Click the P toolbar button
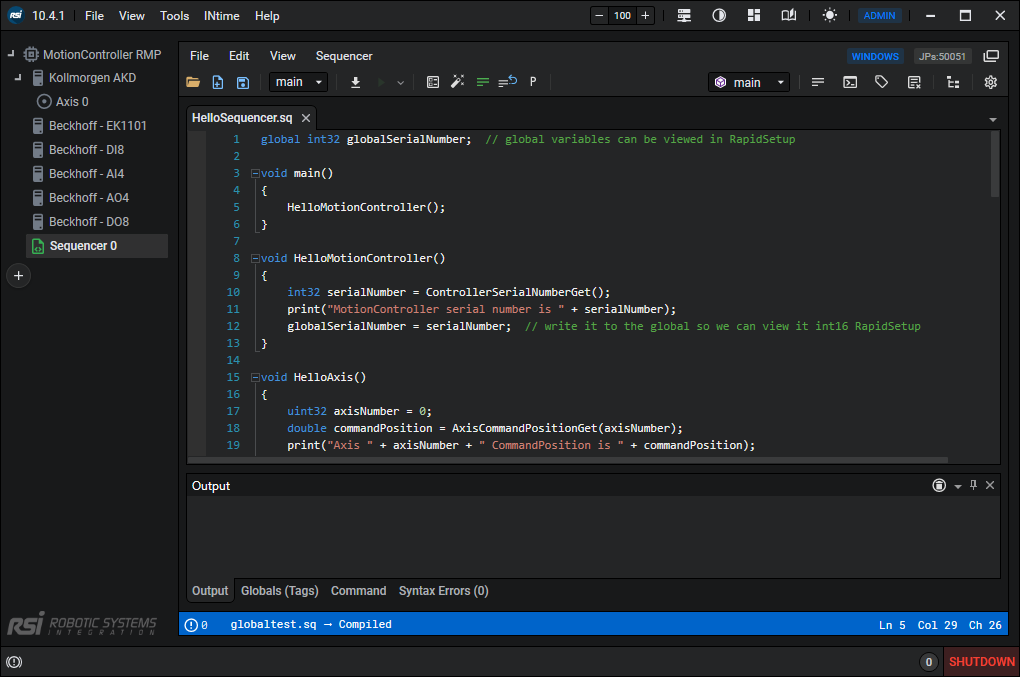Screen dimensions: 1020x677 (x=533, y=82)
